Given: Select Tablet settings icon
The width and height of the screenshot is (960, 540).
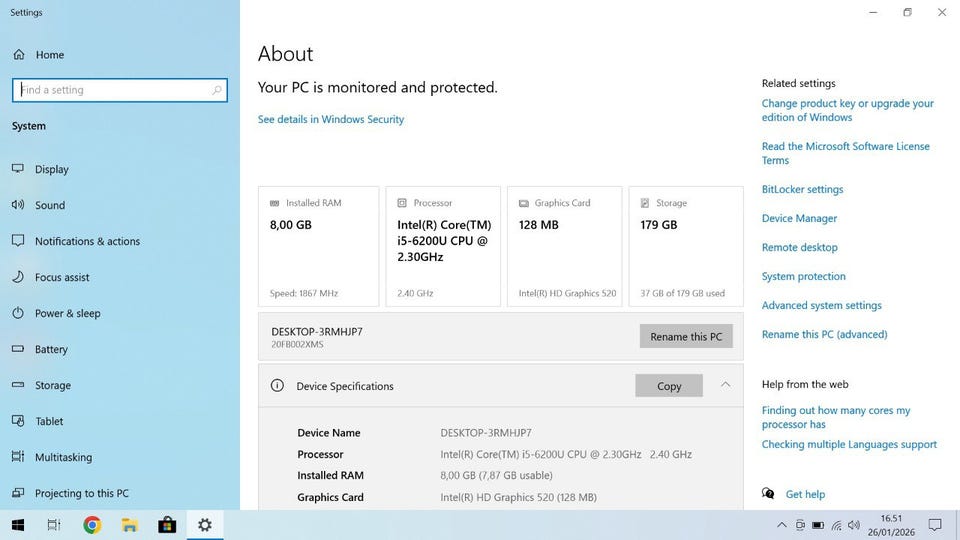Looking at the screenshot, I should pos(18,421).
